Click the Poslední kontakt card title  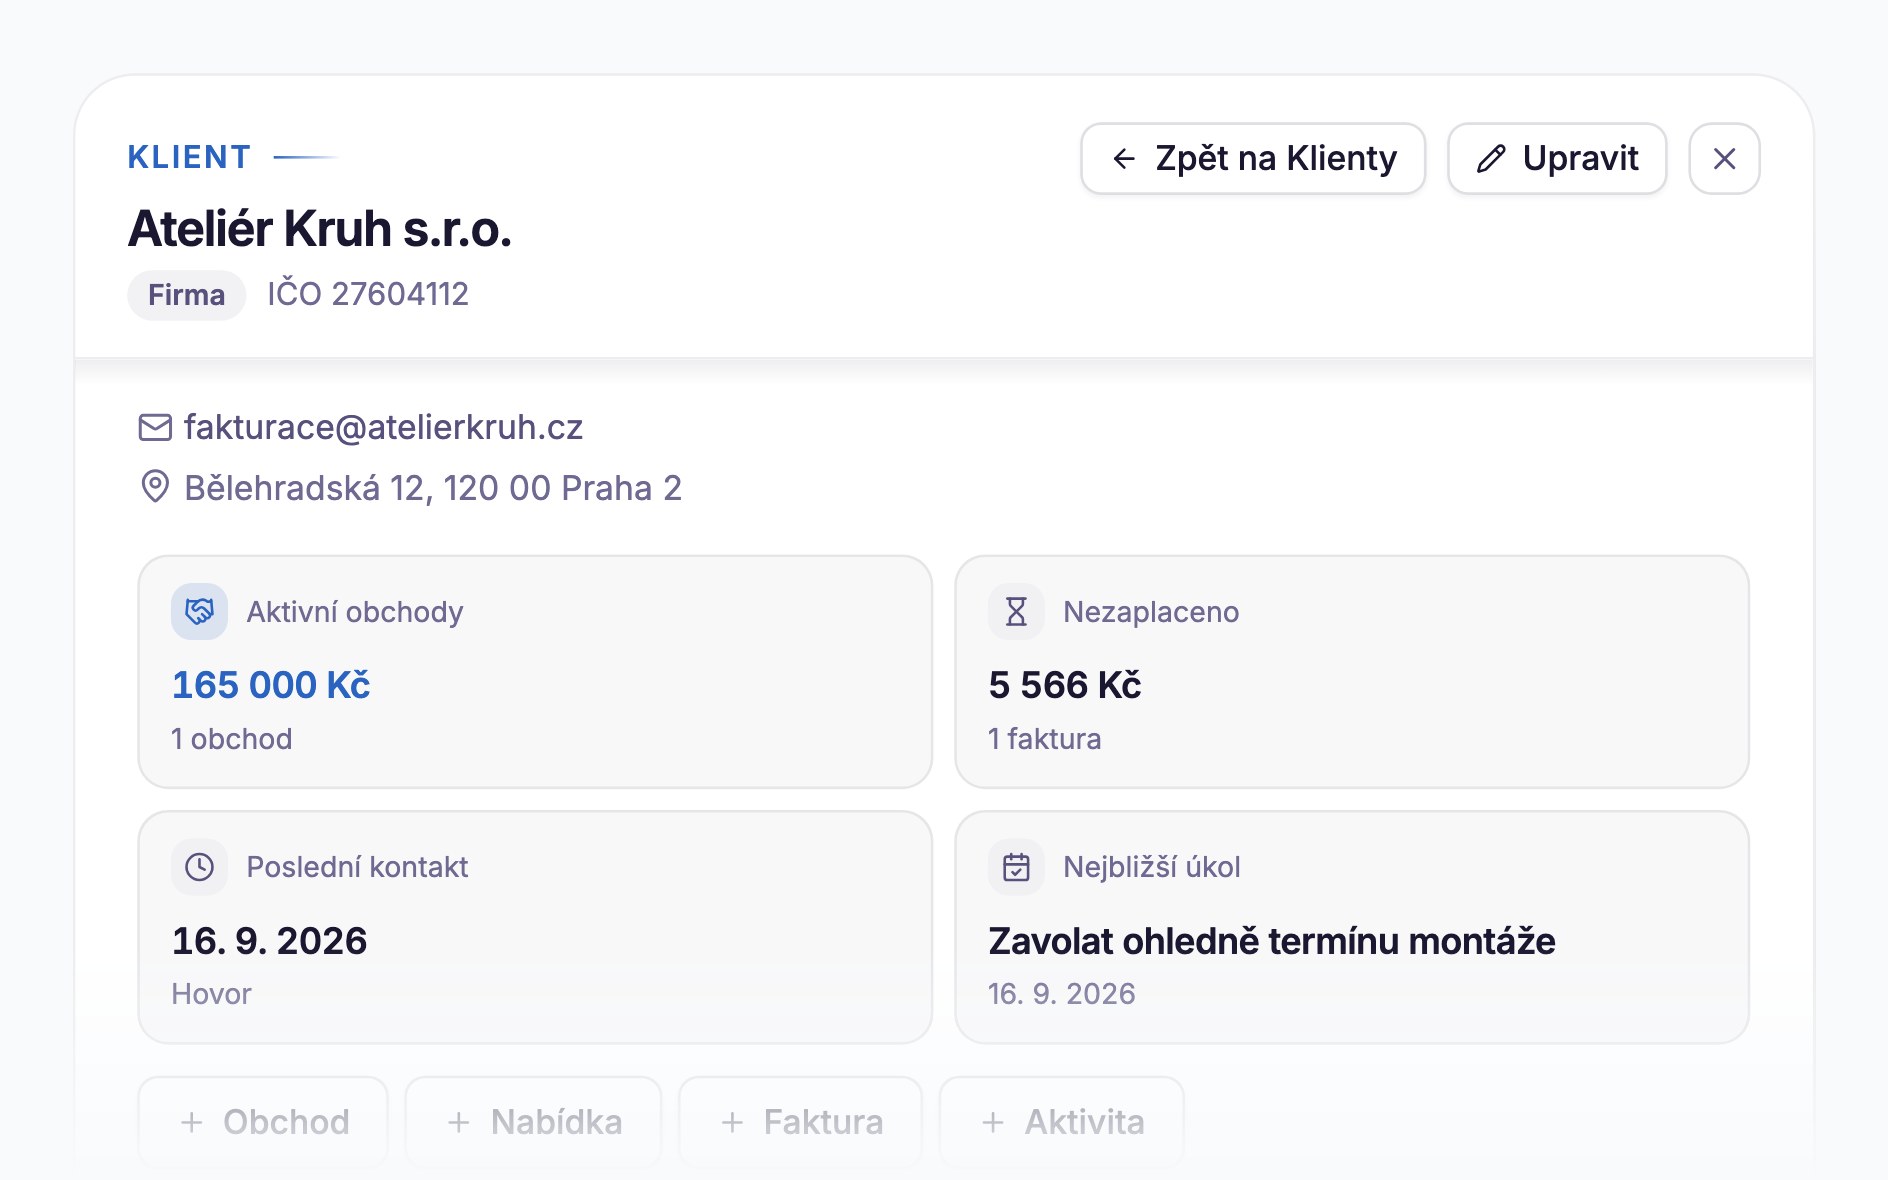357,867
